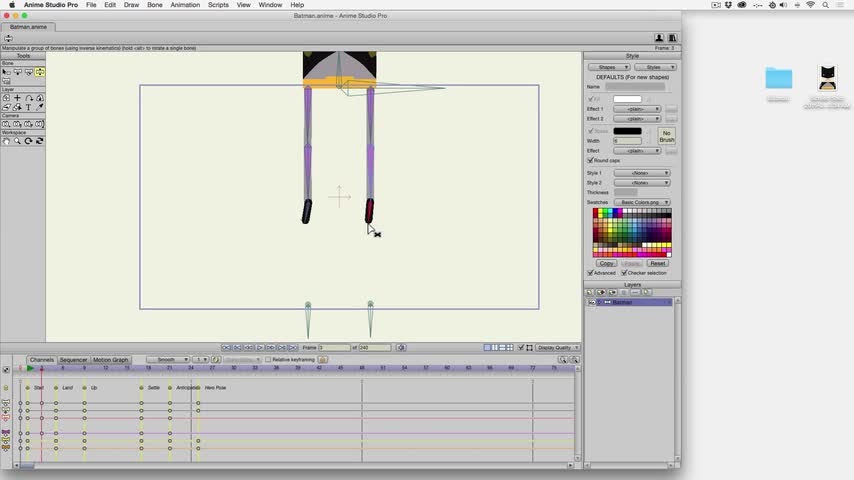854x480 pixels.
Task: Open the Swatches Basic Colors.png dropdown
Action: pos(641,202)
